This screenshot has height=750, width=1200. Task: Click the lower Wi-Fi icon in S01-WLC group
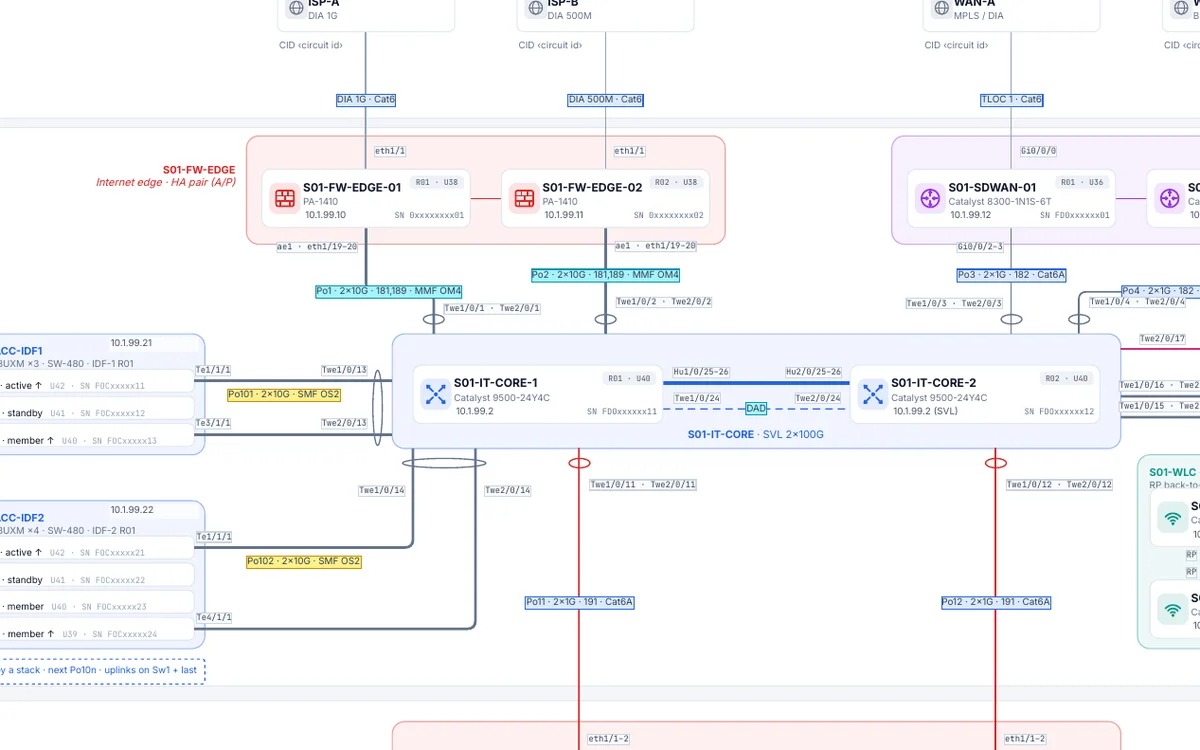pyautogui.click(x=1171, y=609)
